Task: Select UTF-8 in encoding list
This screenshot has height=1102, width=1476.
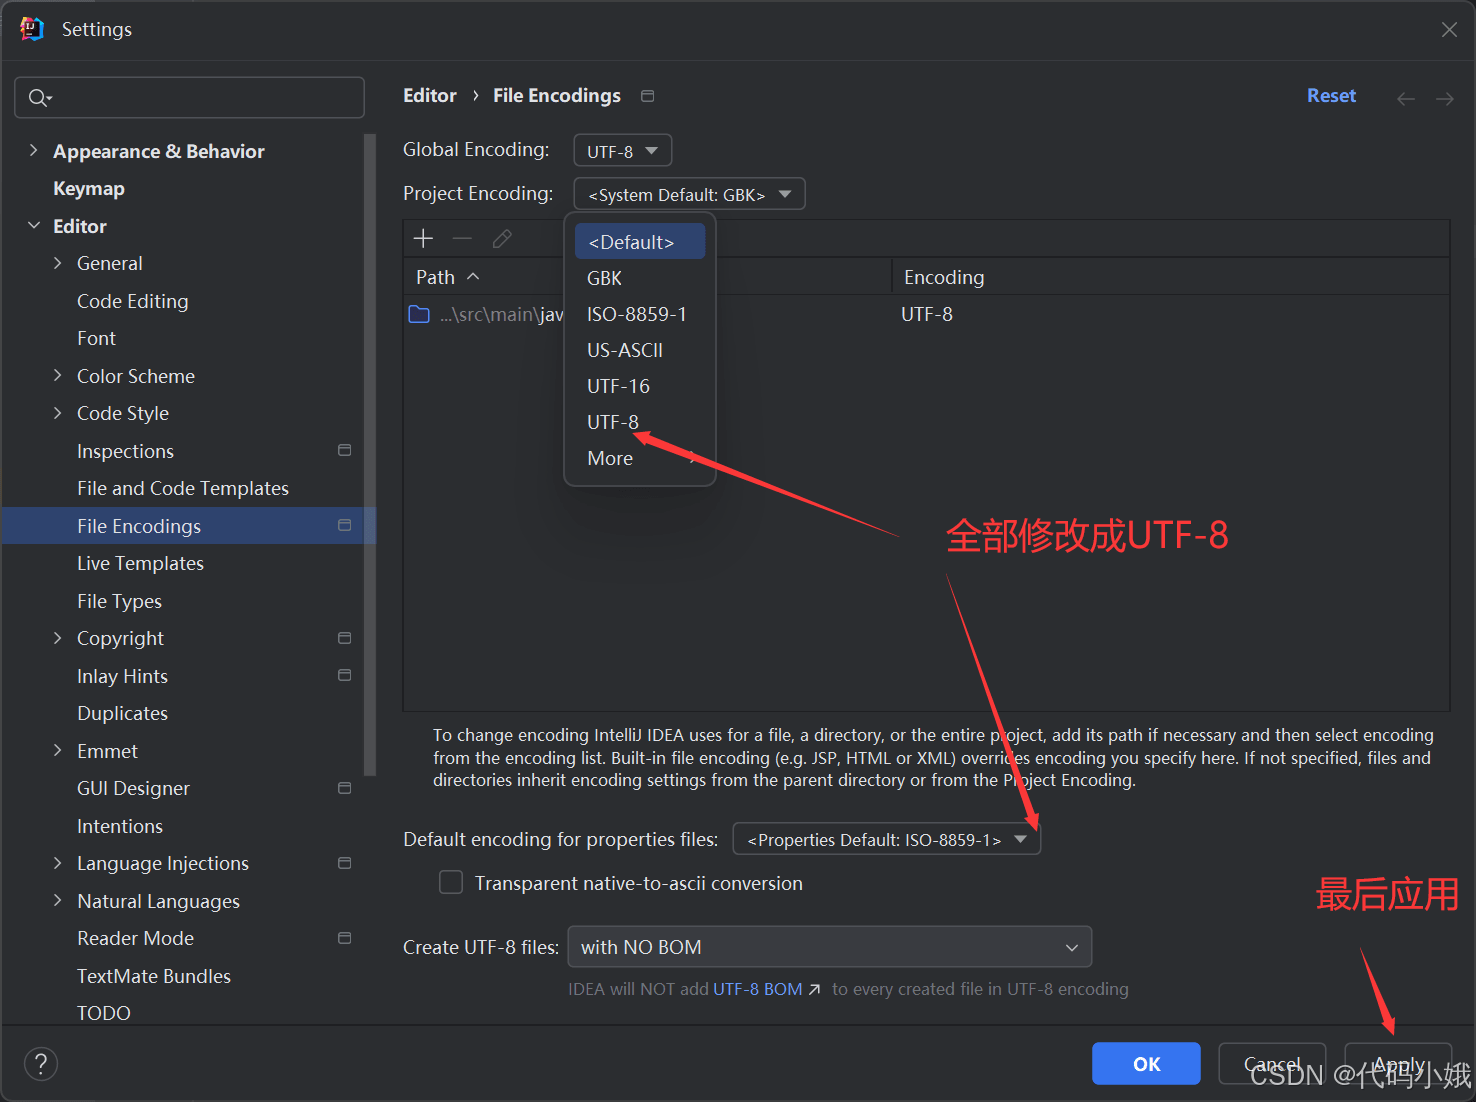Action: click(x=640, y=422)
